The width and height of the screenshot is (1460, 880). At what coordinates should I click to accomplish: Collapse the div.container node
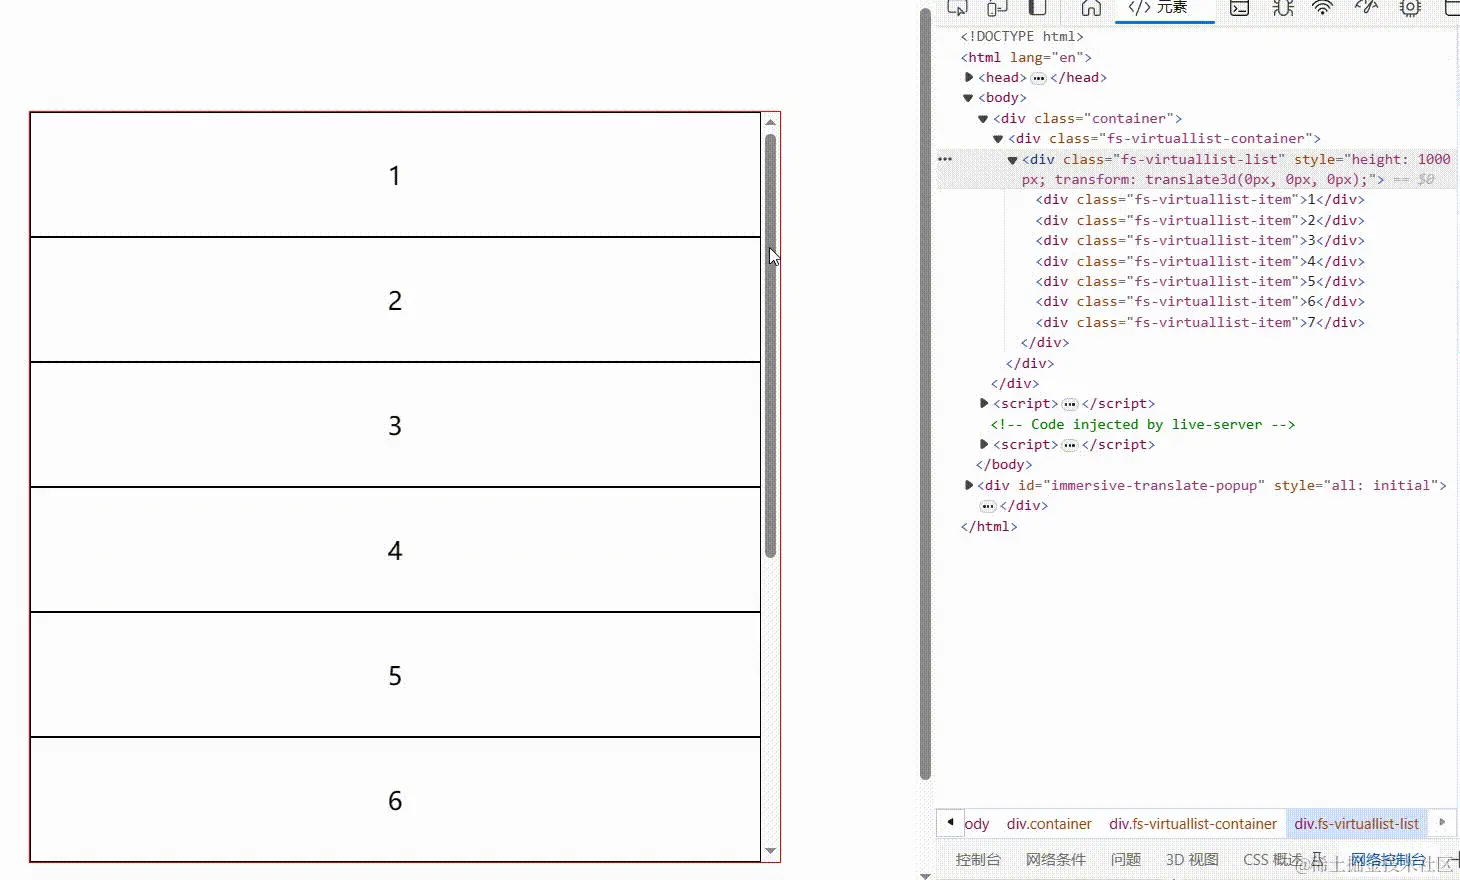tap(983, 118)
